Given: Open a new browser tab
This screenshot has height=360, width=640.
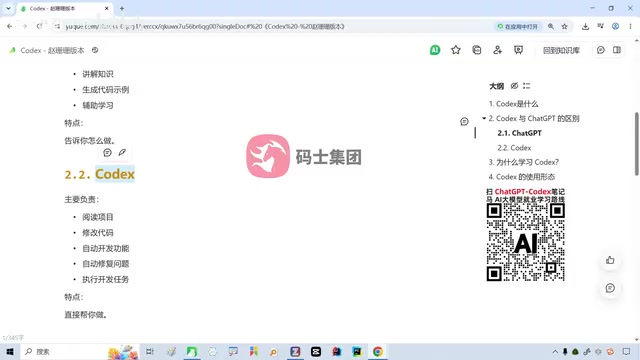Looking at the screenshot, I should (x=122, y=8).
